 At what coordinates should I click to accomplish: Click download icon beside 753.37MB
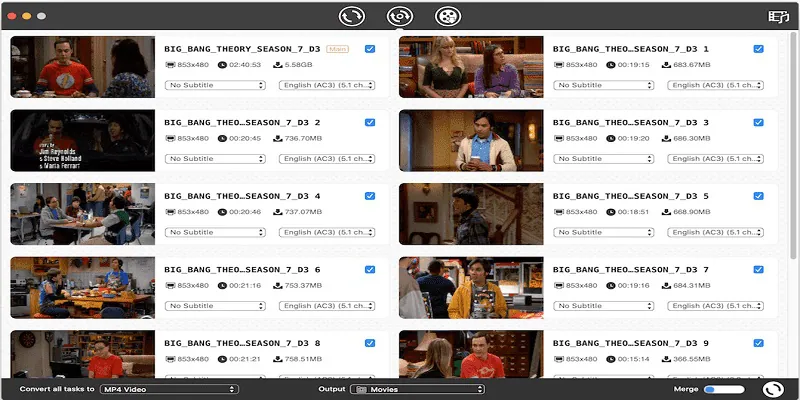click(x=278, y=285)
